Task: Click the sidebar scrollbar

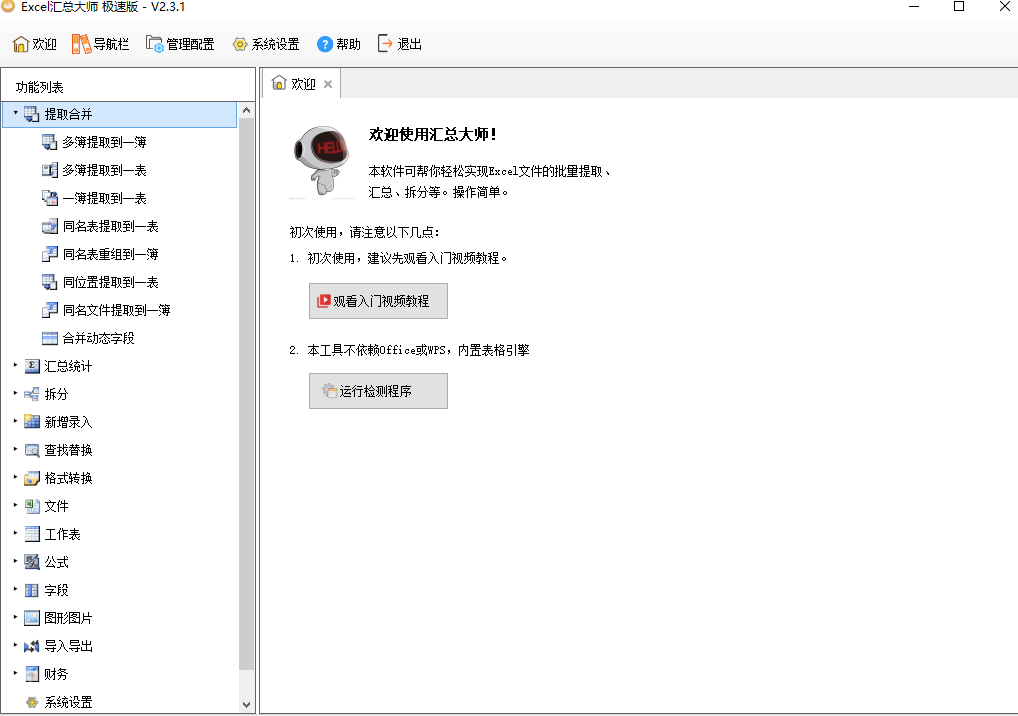Action: click(x=248, y=400)
